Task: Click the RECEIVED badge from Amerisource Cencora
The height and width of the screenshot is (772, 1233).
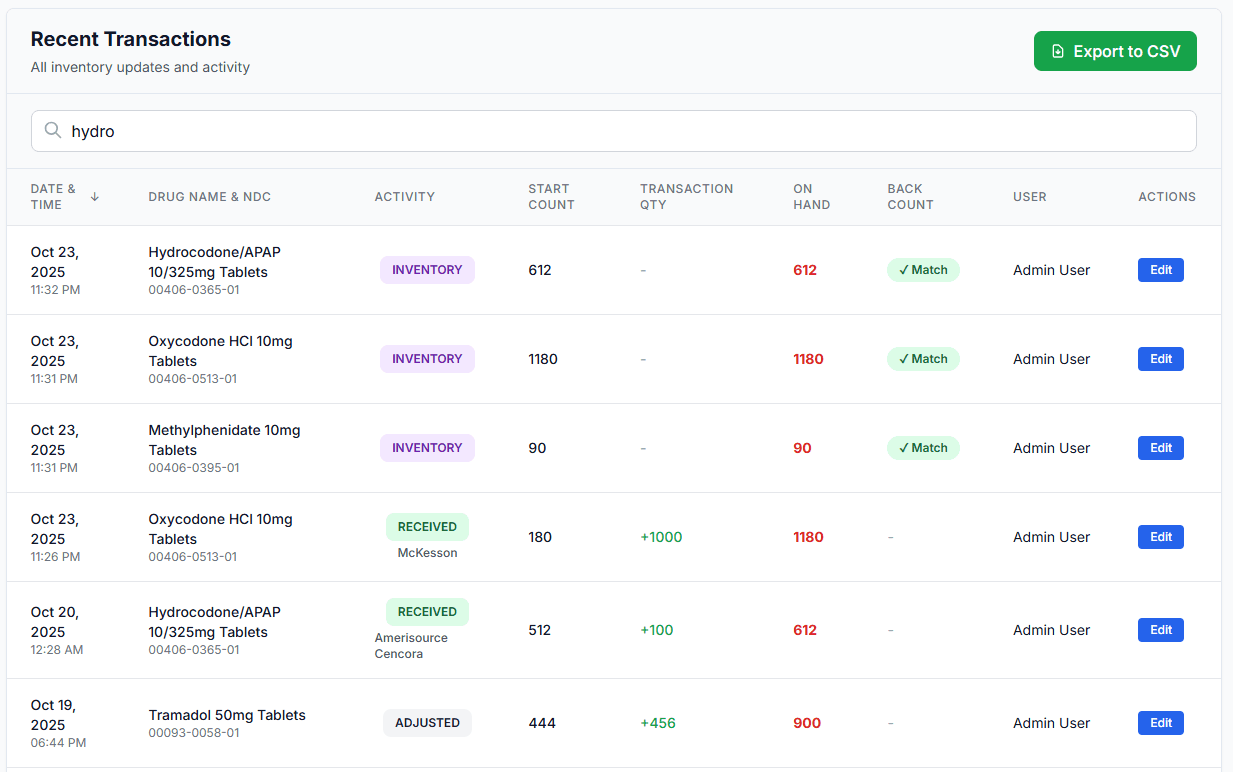Action: (427, 611)
